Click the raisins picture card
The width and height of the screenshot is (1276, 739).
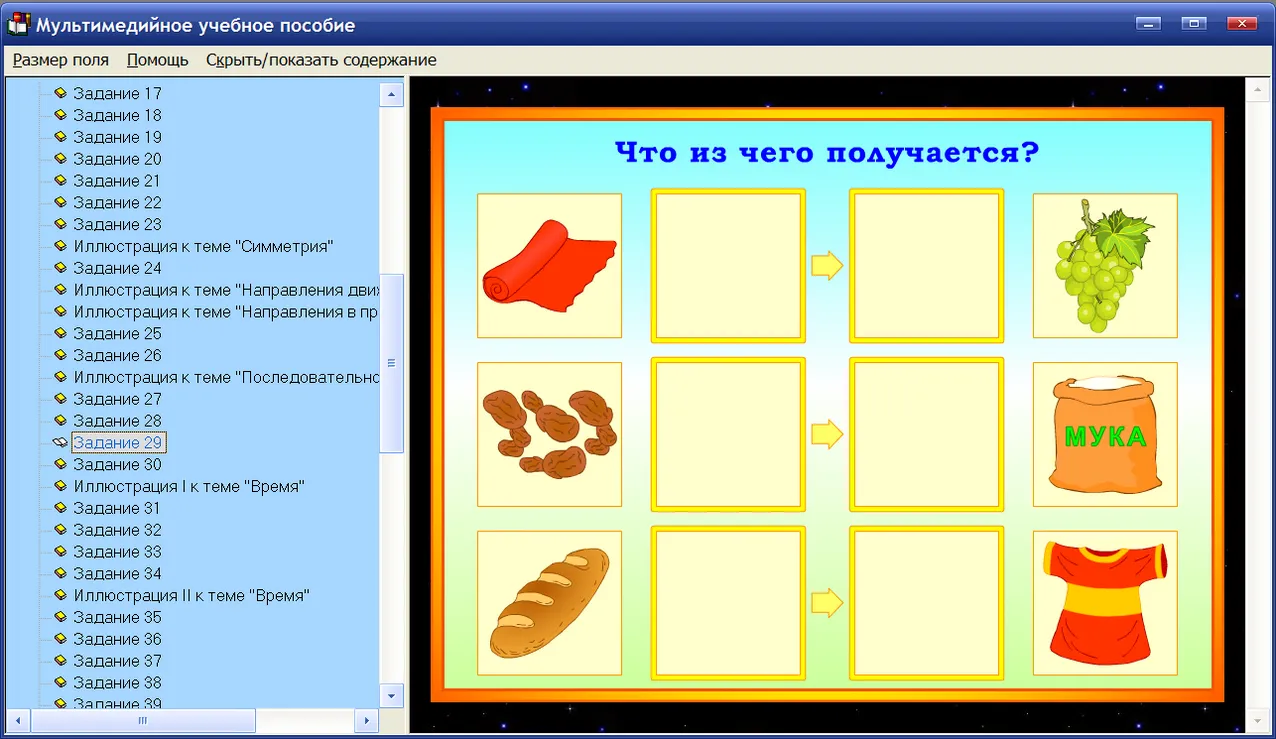tap(549, 434)
